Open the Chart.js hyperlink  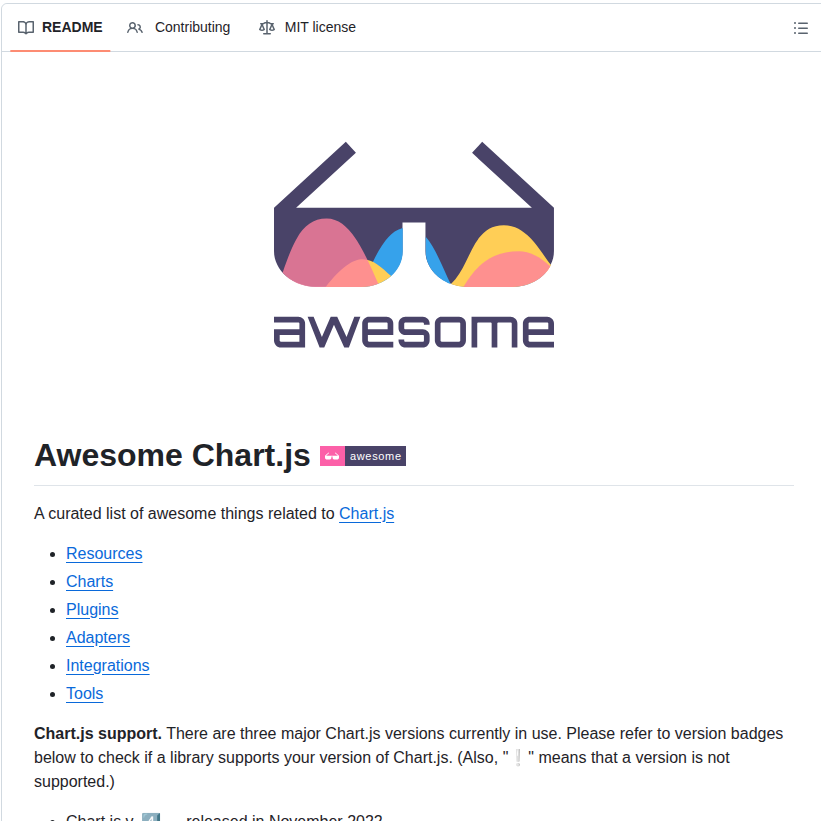coord(366,513)
